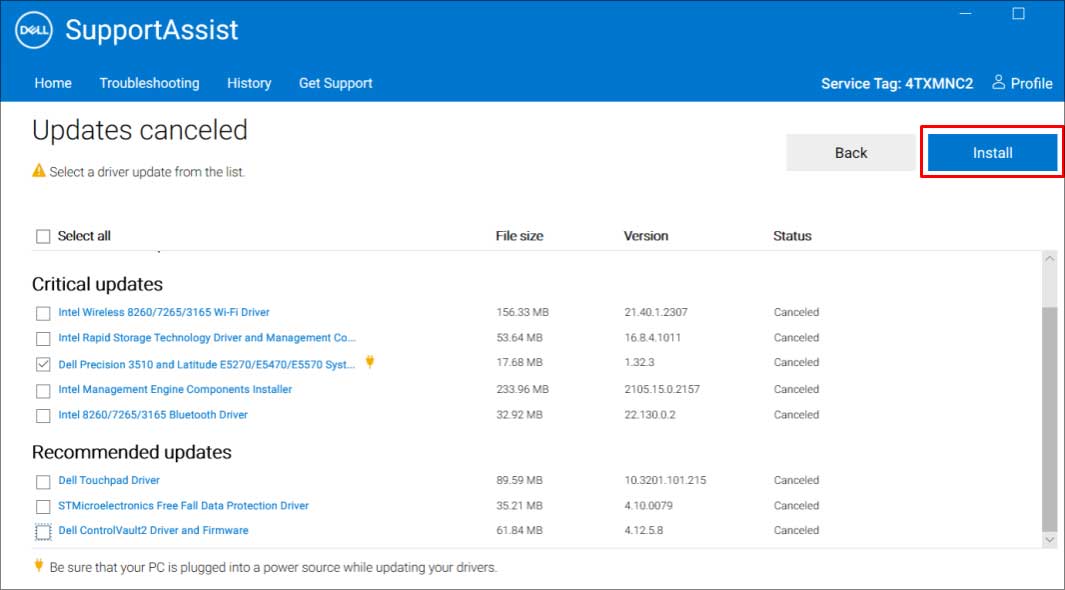Open the Intel Rapid Storage Technology Driver link
Screen dimensions: 1065x590
206,338
